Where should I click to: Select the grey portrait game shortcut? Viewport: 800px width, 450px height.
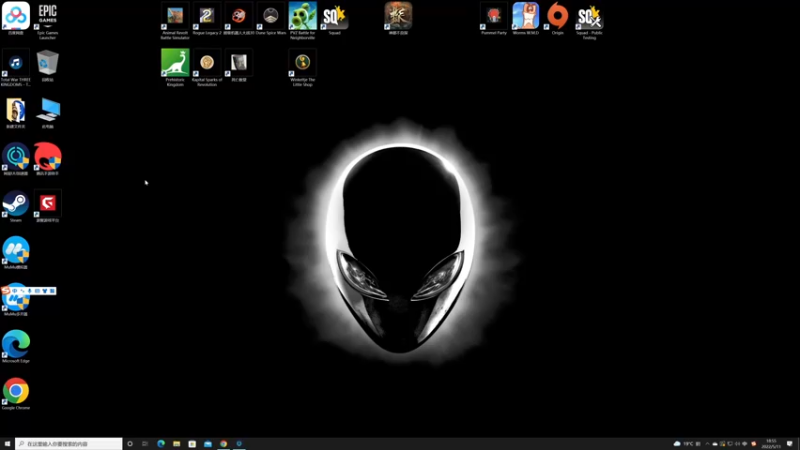tap(239, 65)
